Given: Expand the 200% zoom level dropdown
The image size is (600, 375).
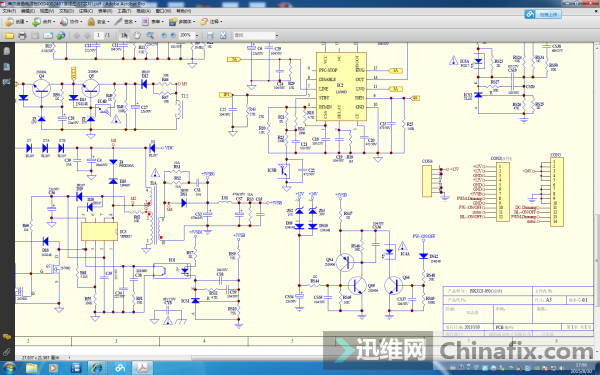Looking at the screenshot, I should pyautogui.click(x=197, y=35).
